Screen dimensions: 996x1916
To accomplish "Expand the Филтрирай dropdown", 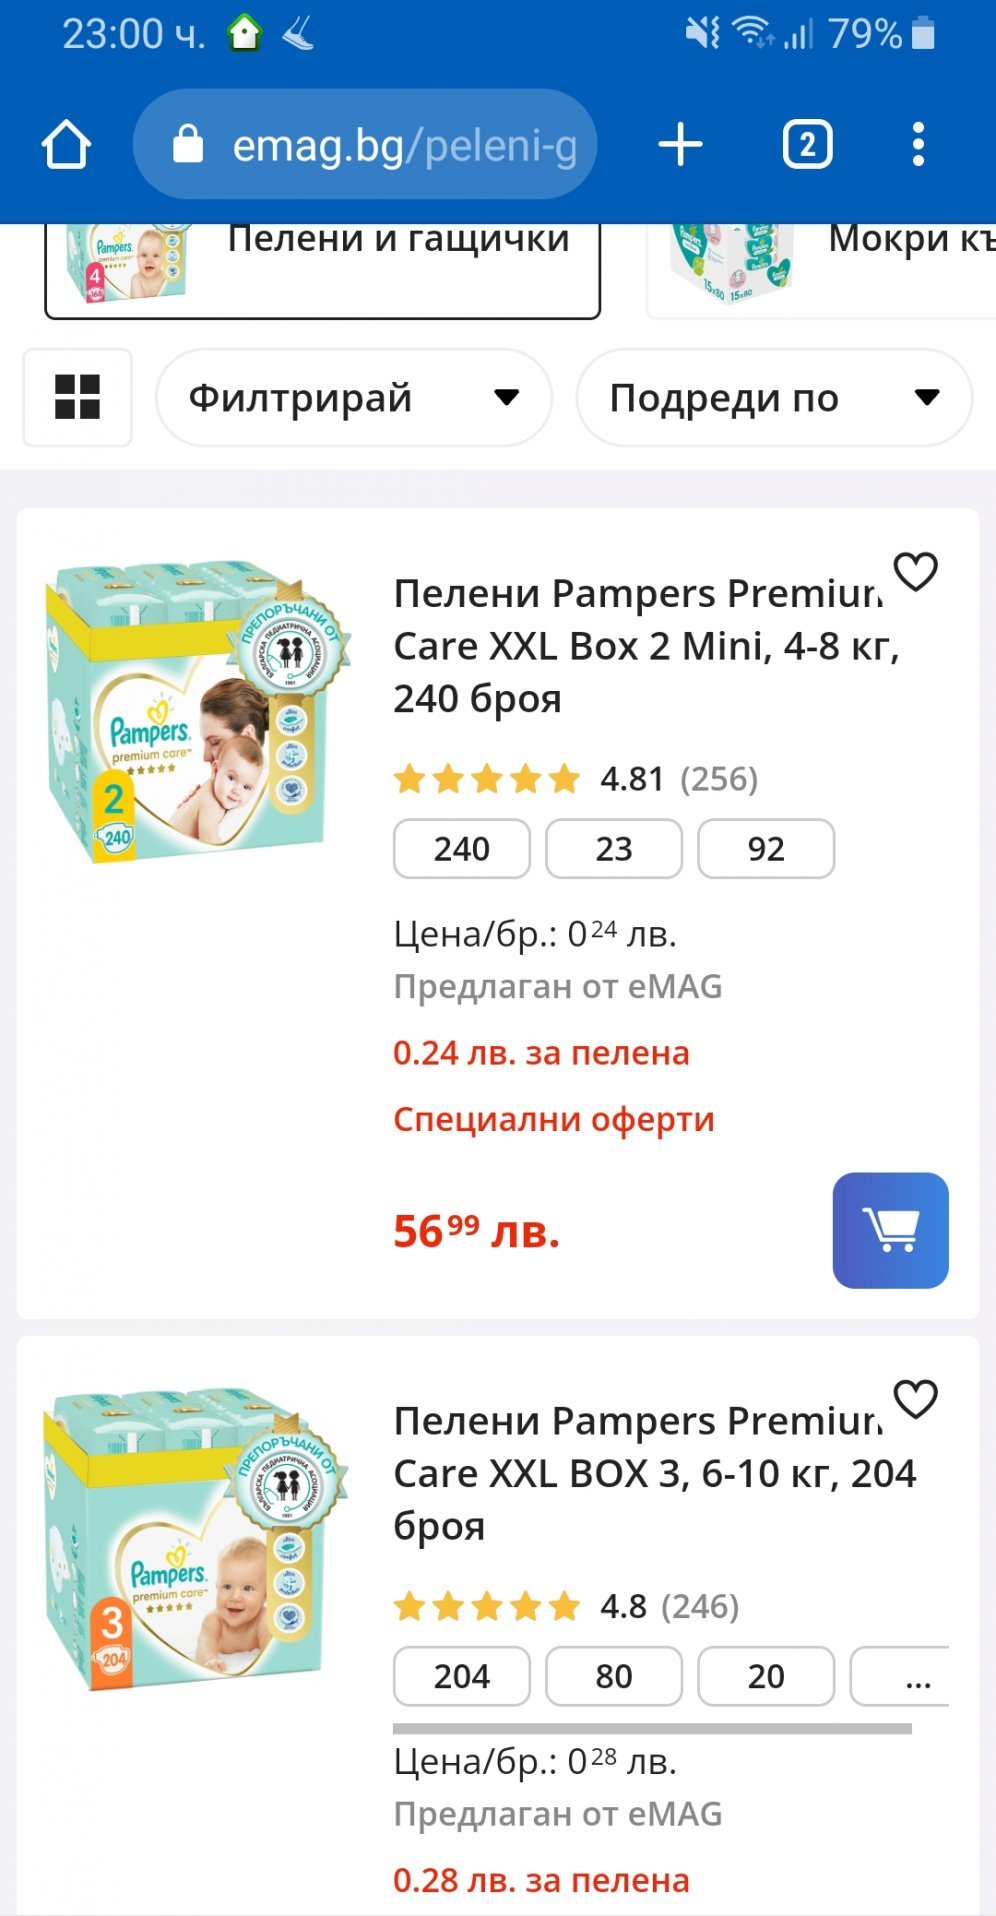I will (x=353, y=397).
